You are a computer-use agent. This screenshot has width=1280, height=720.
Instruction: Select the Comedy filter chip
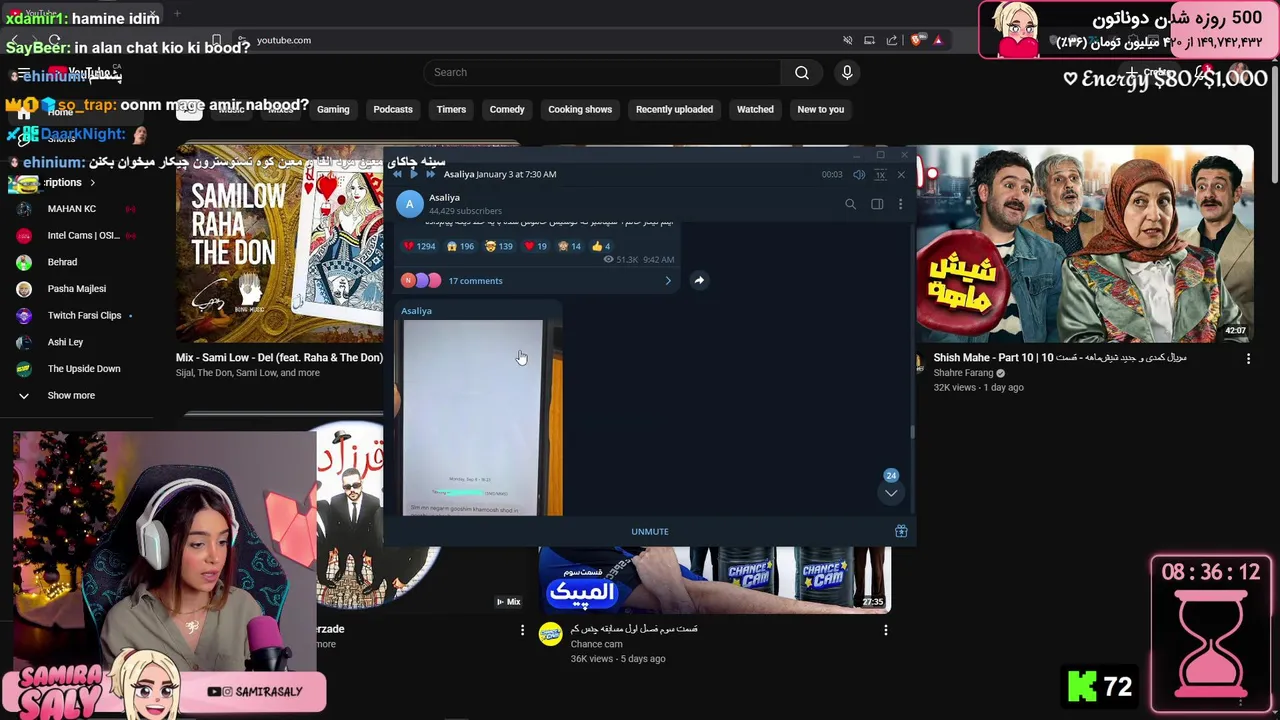point(507,109)
